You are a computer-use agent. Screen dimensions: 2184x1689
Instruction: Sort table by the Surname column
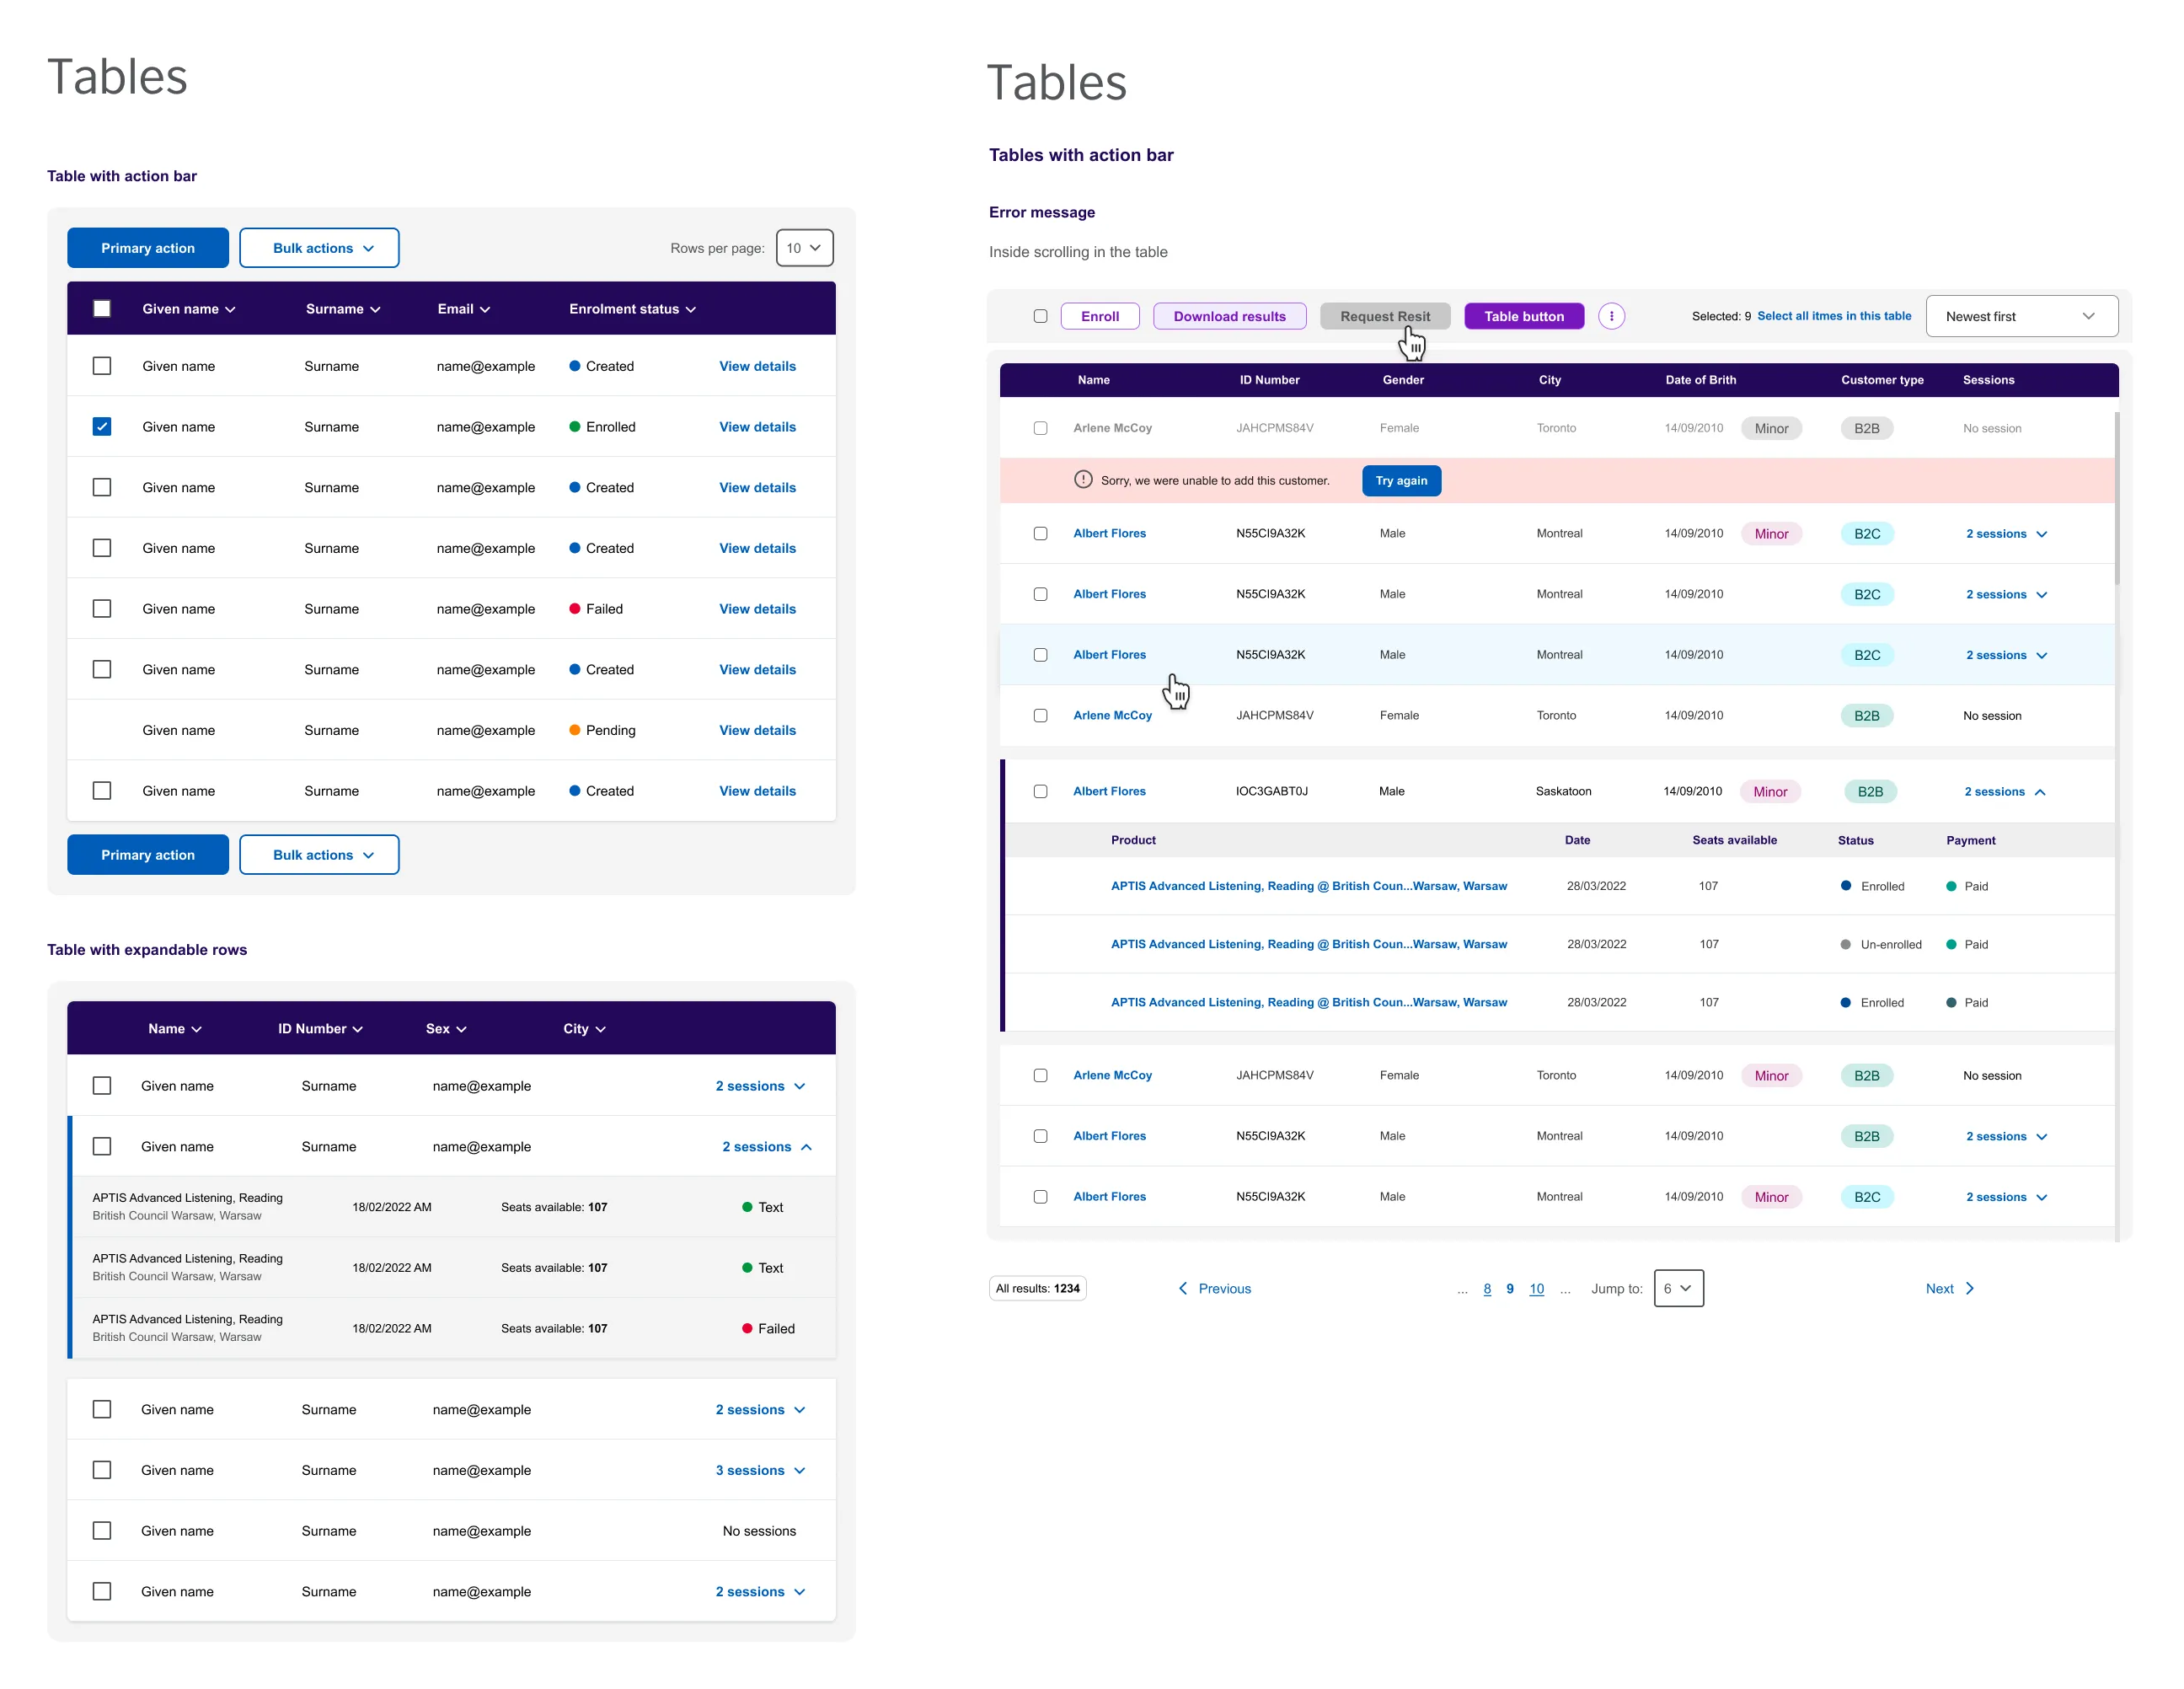click(x=343, y=308)
